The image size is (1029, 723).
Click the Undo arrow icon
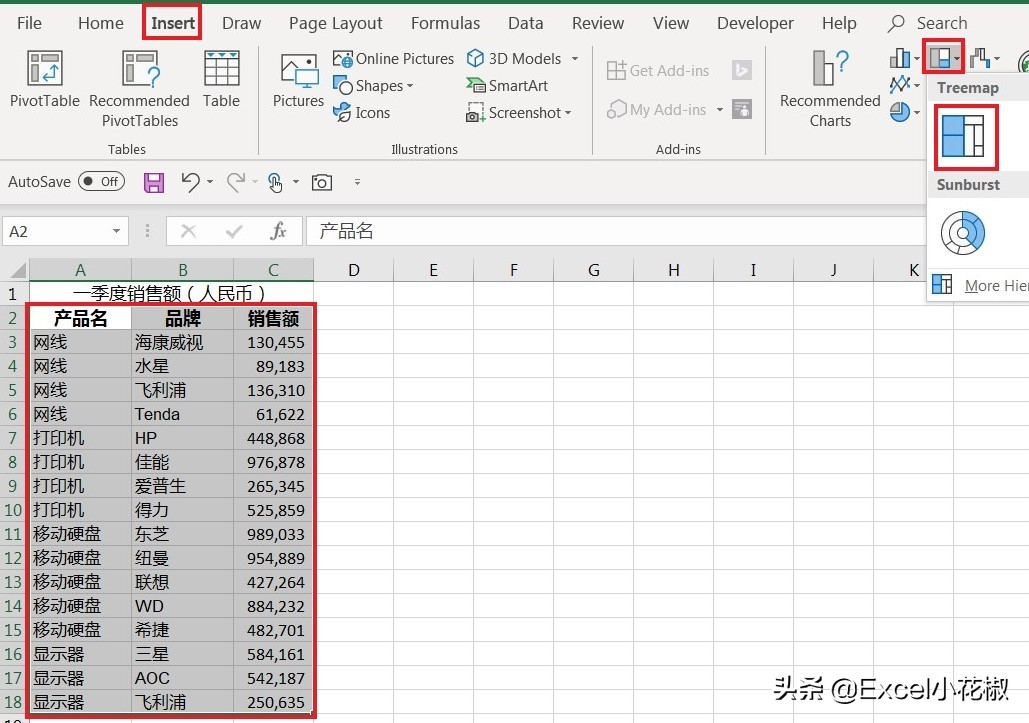coord(190,181)
